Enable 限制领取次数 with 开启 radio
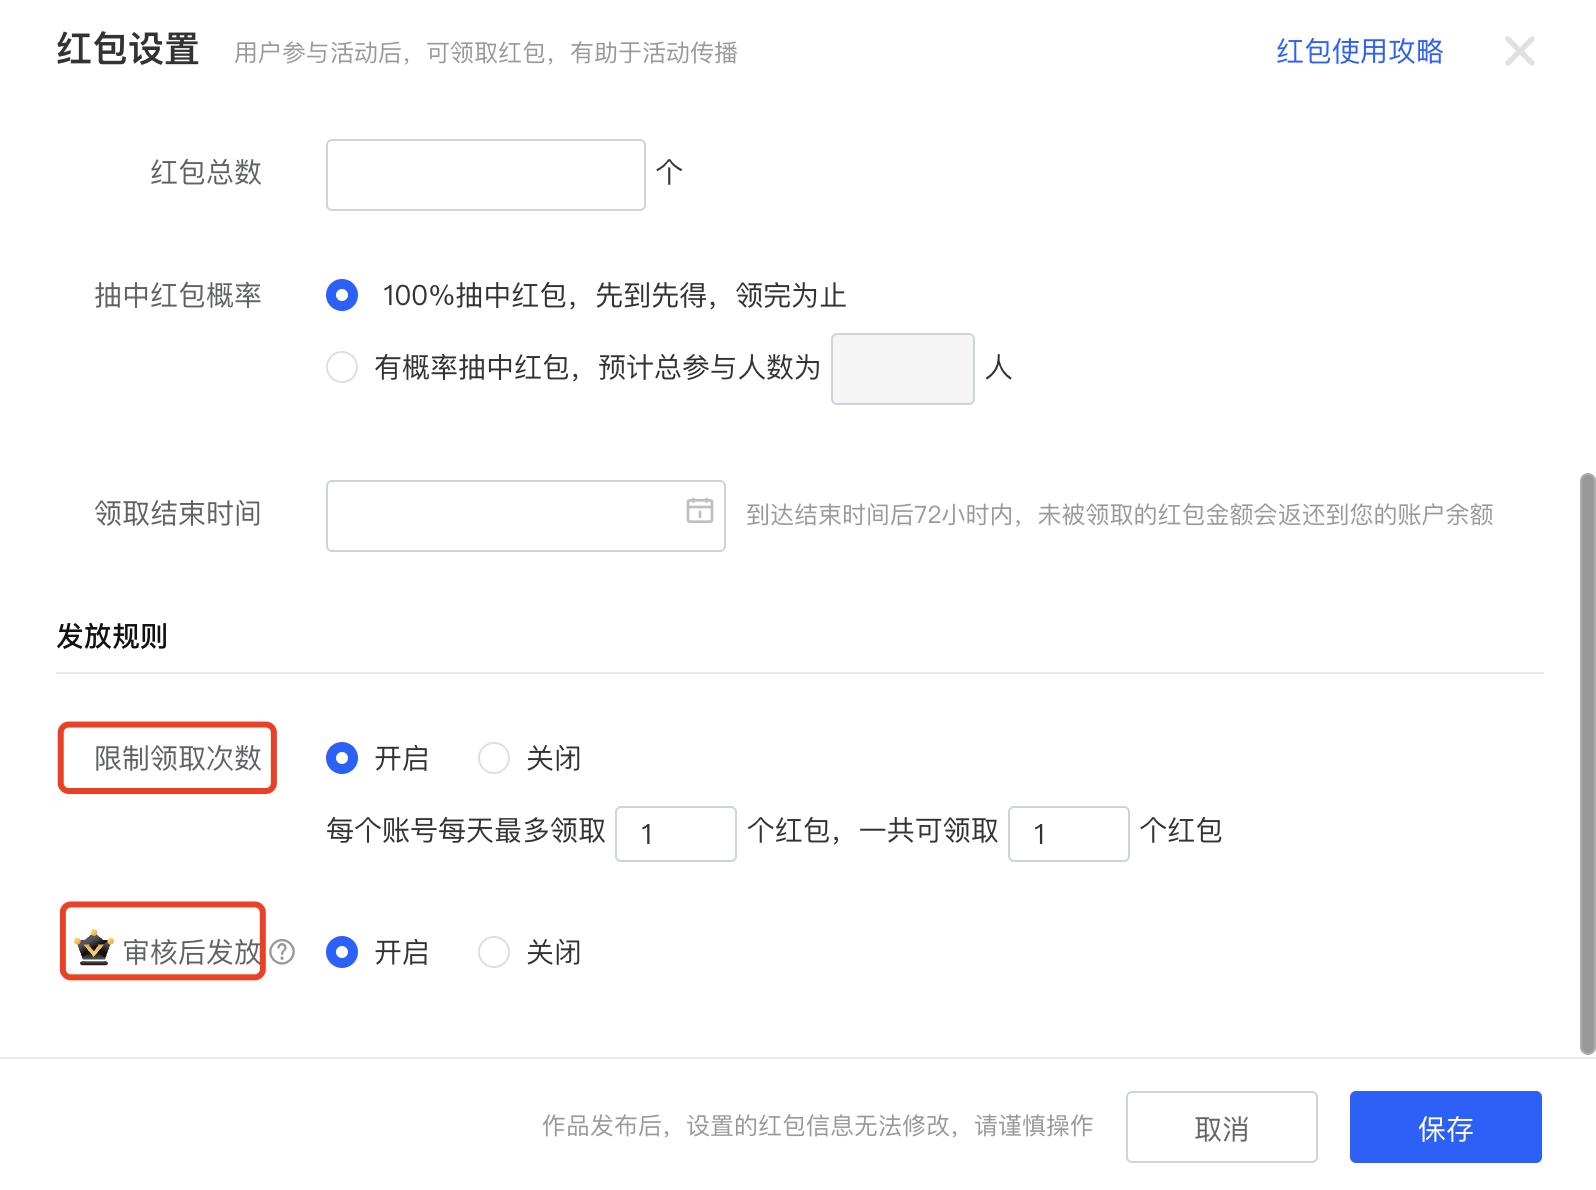The height and width of the screenshot is (1190, 1596). (342, 758)
